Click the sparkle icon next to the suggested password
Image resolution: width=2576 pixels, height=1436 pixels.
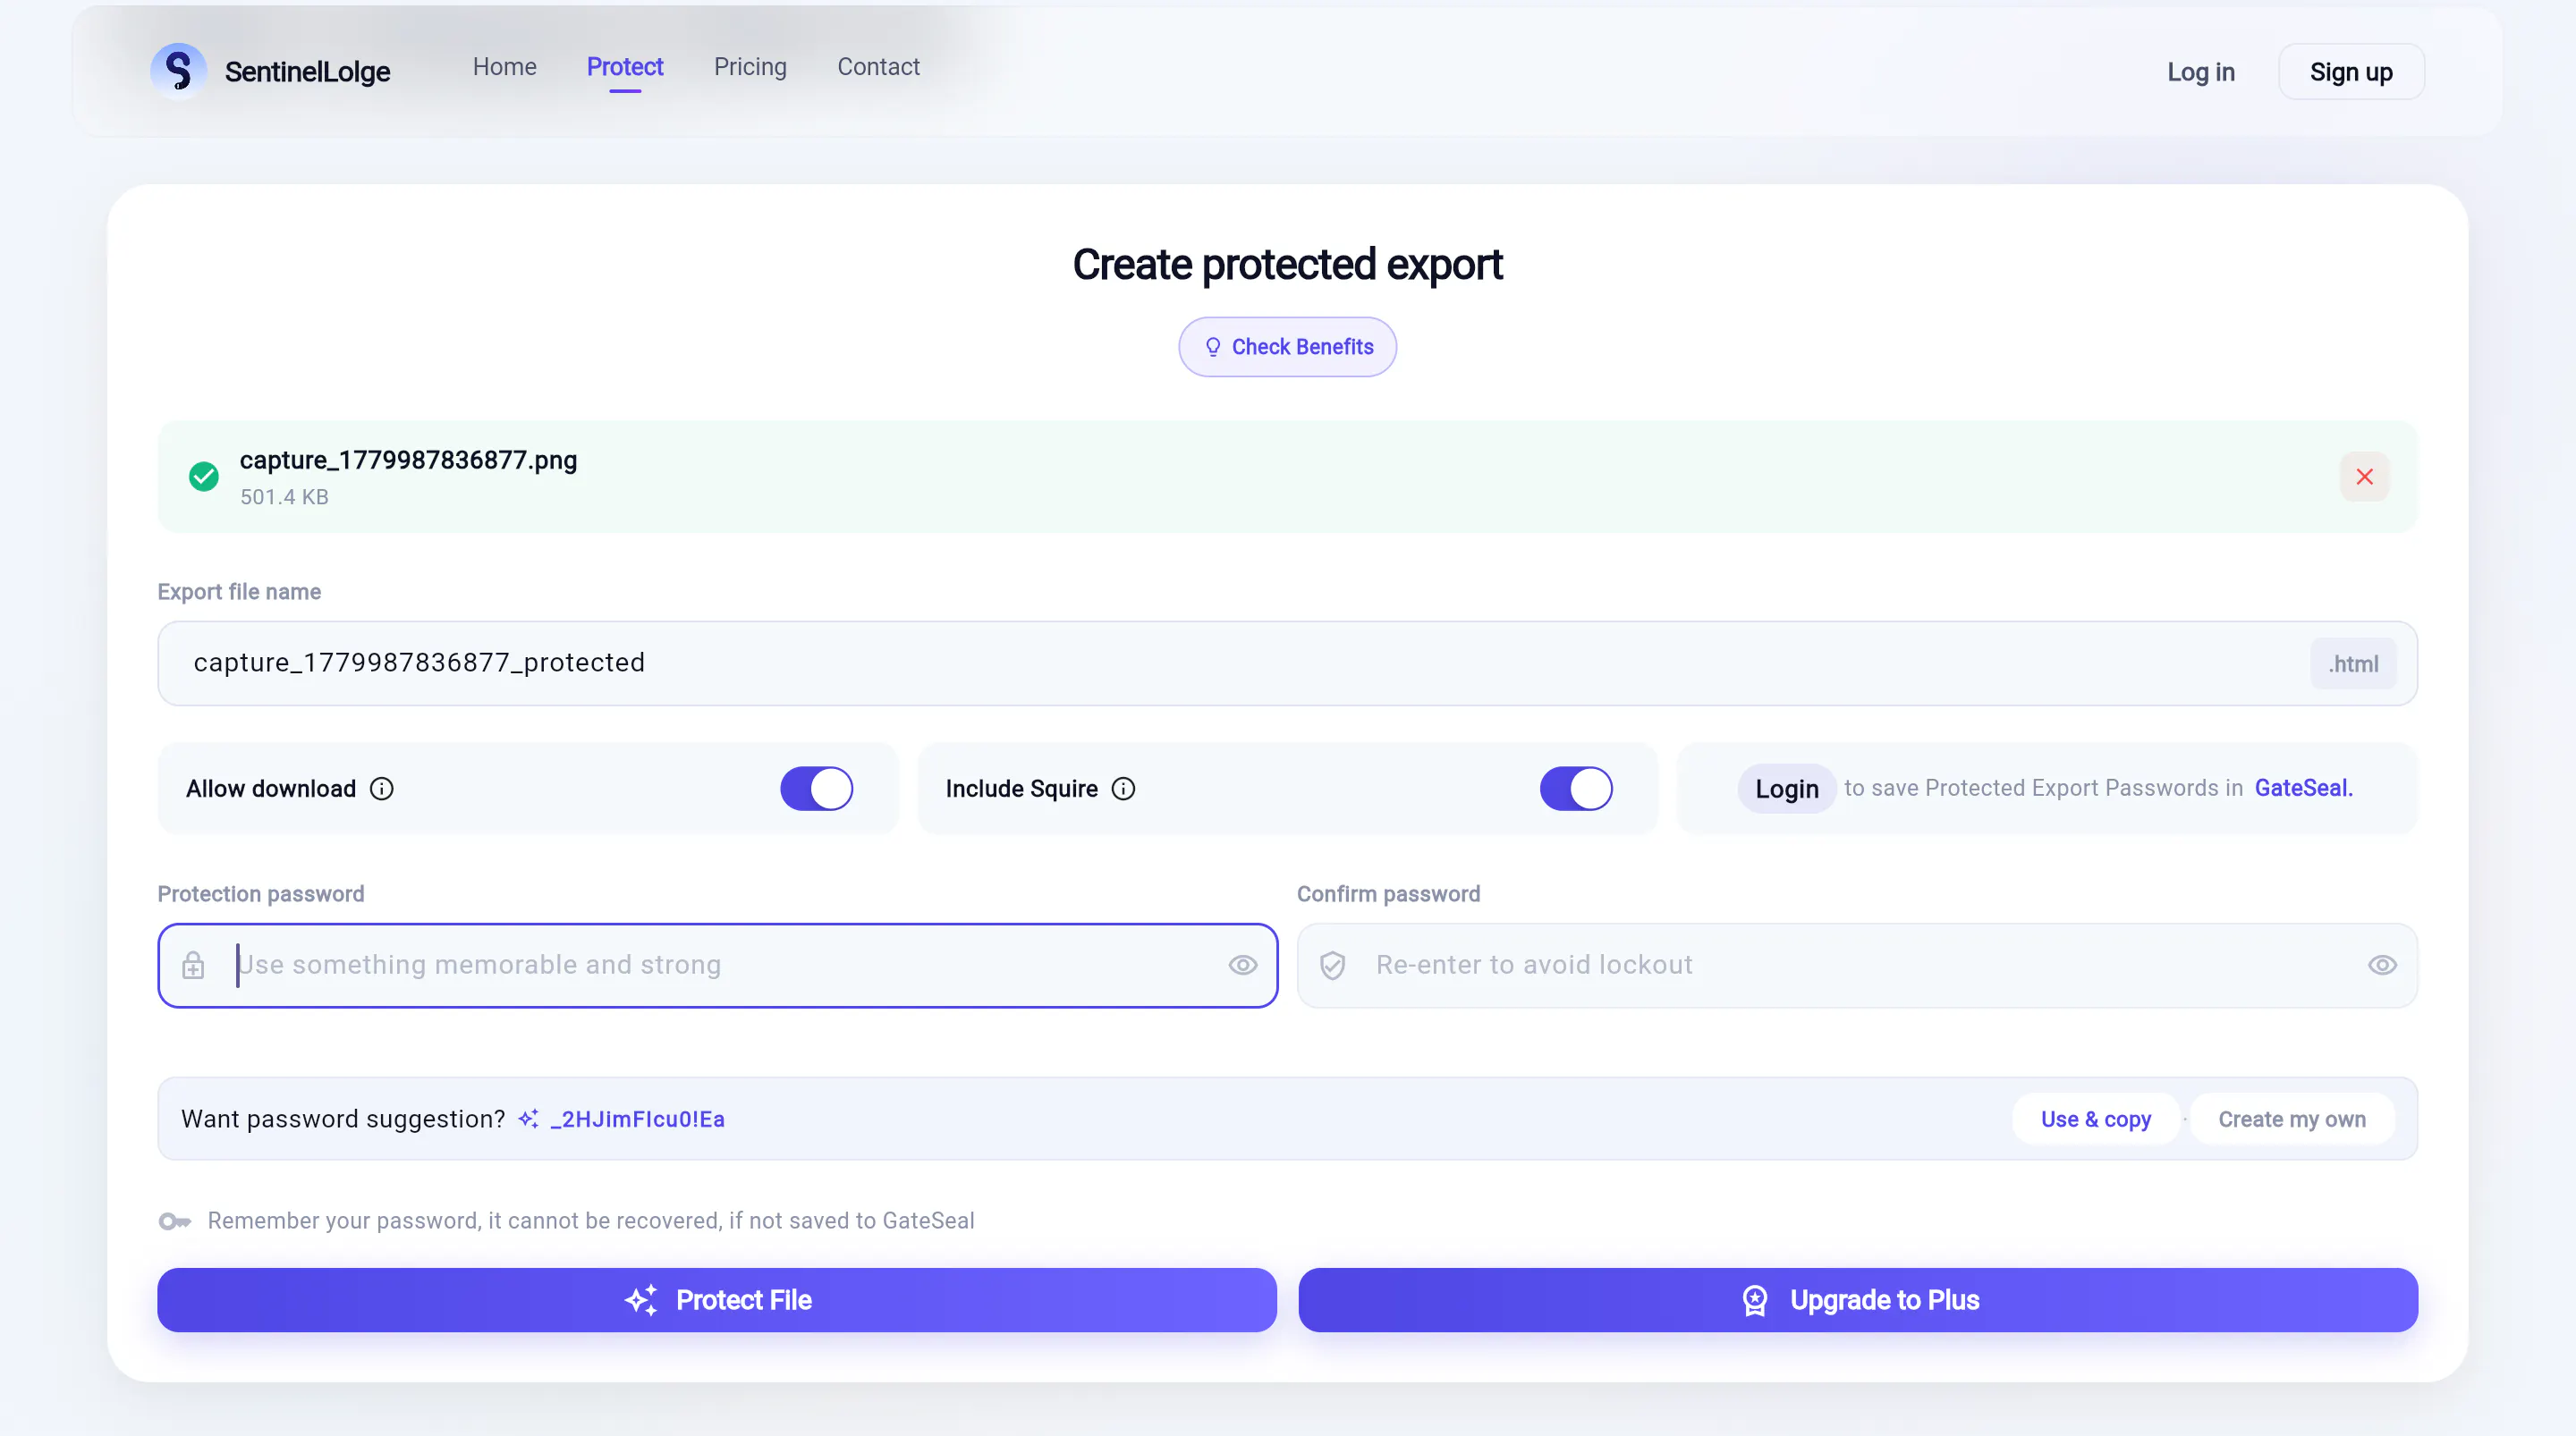tap(528, 1119)
